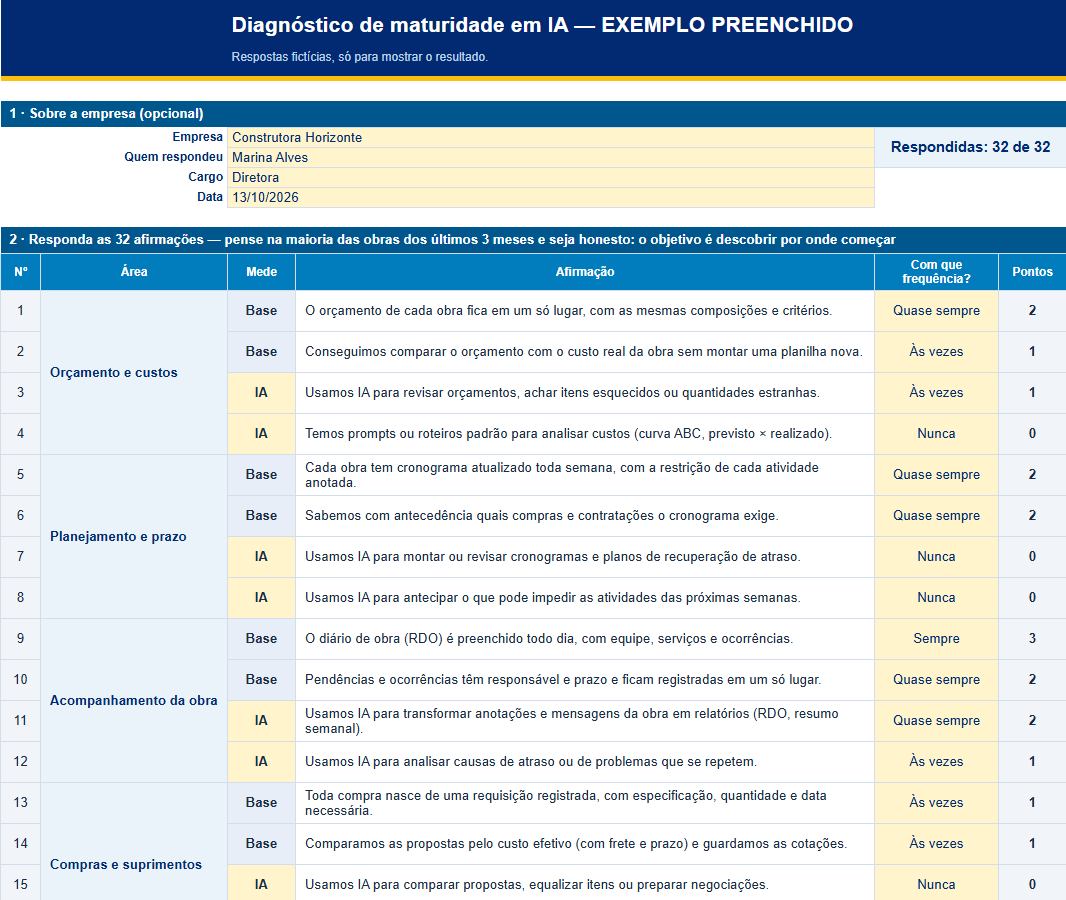Image resolution: width=1066 pixels, height=900 pixels.
Task: Click the 'Área' column header
Action: 134,272
